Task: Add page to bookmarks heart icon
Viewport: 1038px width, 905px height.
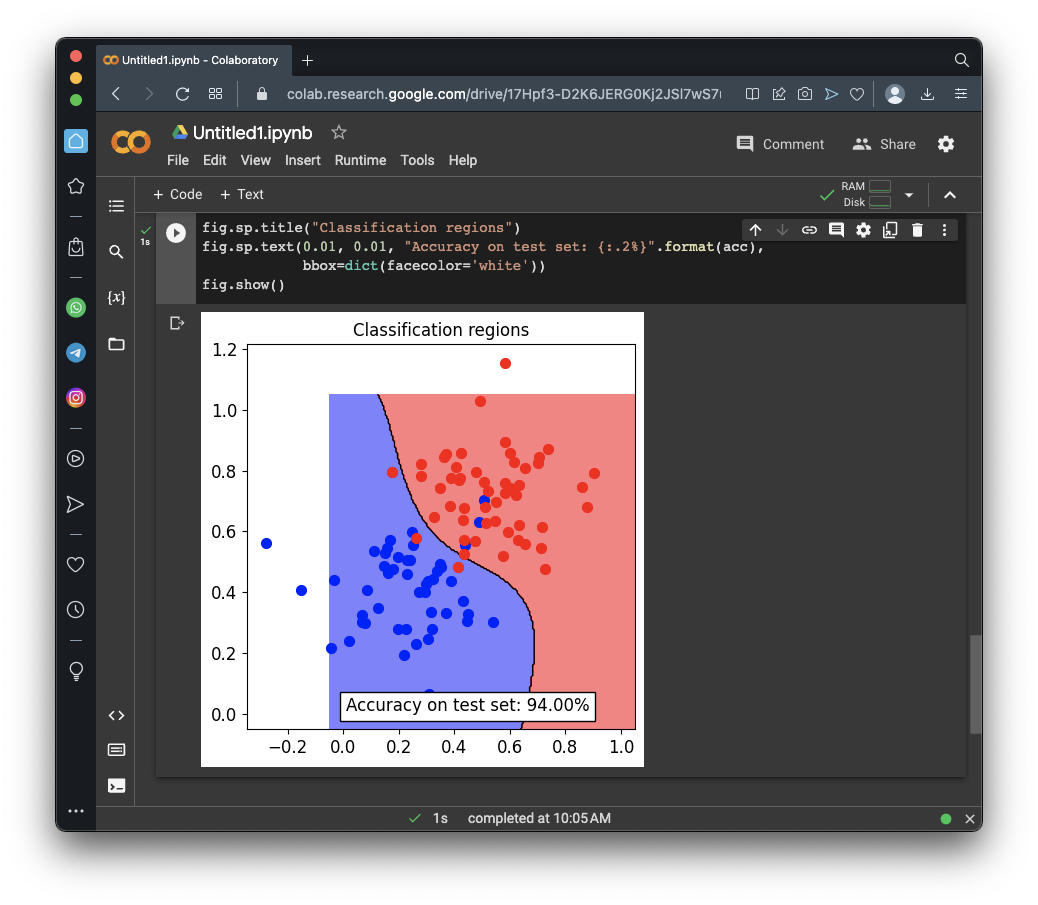Action: (857, 94)
